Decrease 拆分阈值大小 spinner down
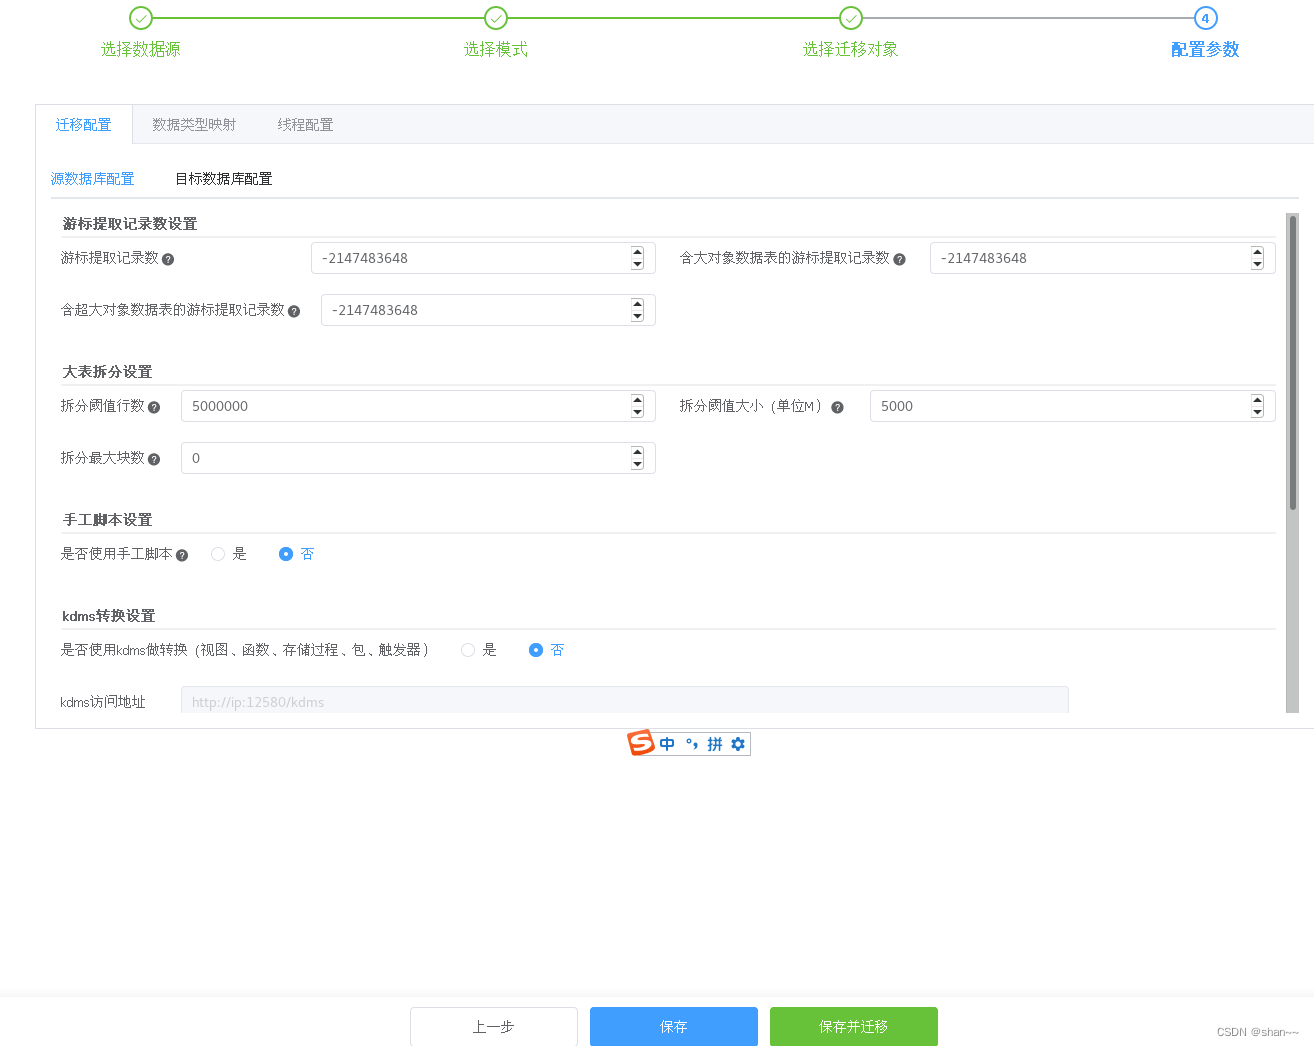The width and height of the screenshot is (1314, 1046). (1257, 412)
